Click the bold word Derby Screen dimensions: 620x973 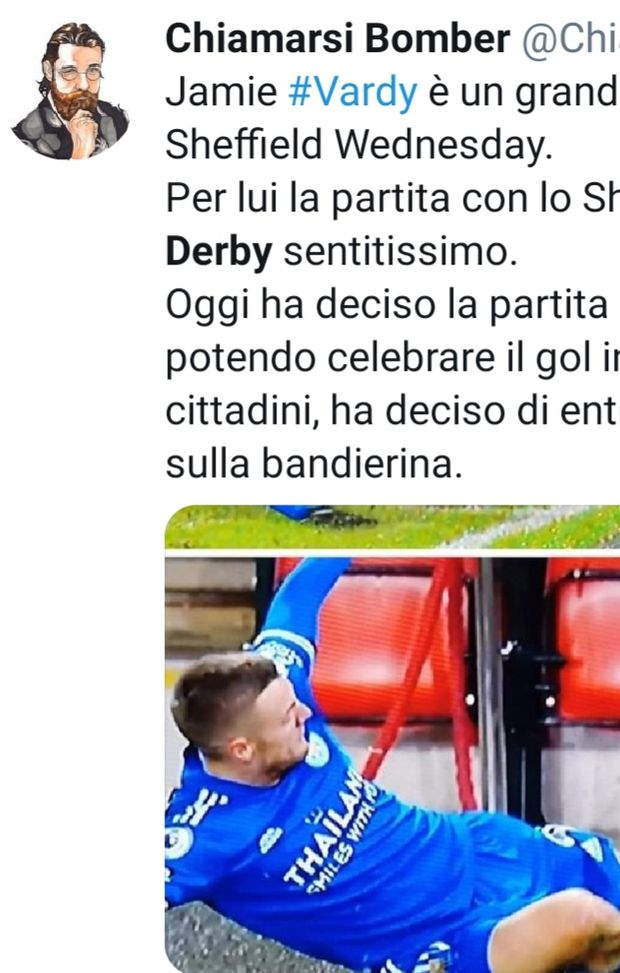pyautogui.click(x=218, y=253)
